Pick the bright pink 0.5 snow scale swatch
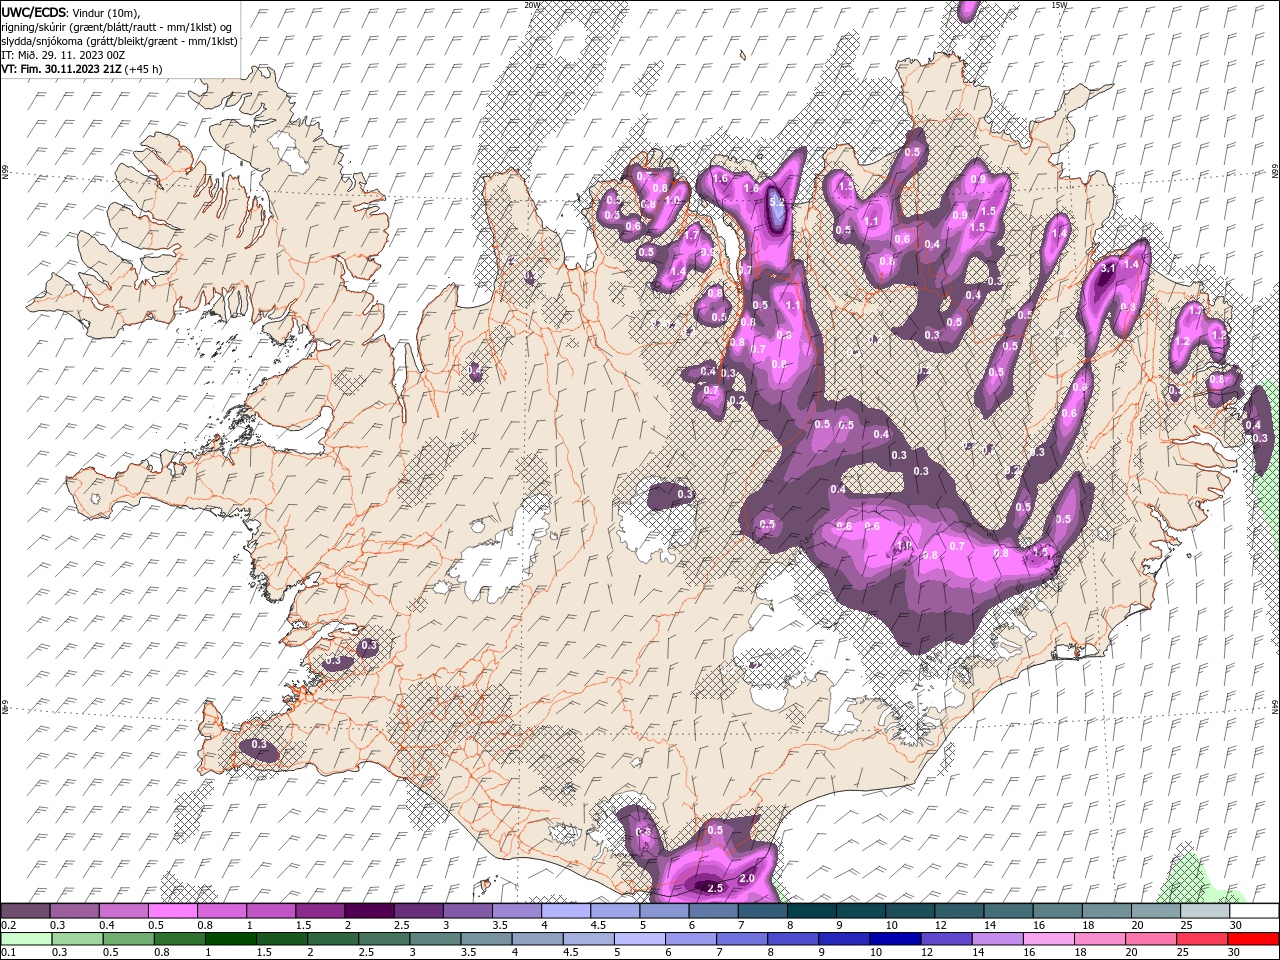 pyautogui.click(x=172, y=911)
